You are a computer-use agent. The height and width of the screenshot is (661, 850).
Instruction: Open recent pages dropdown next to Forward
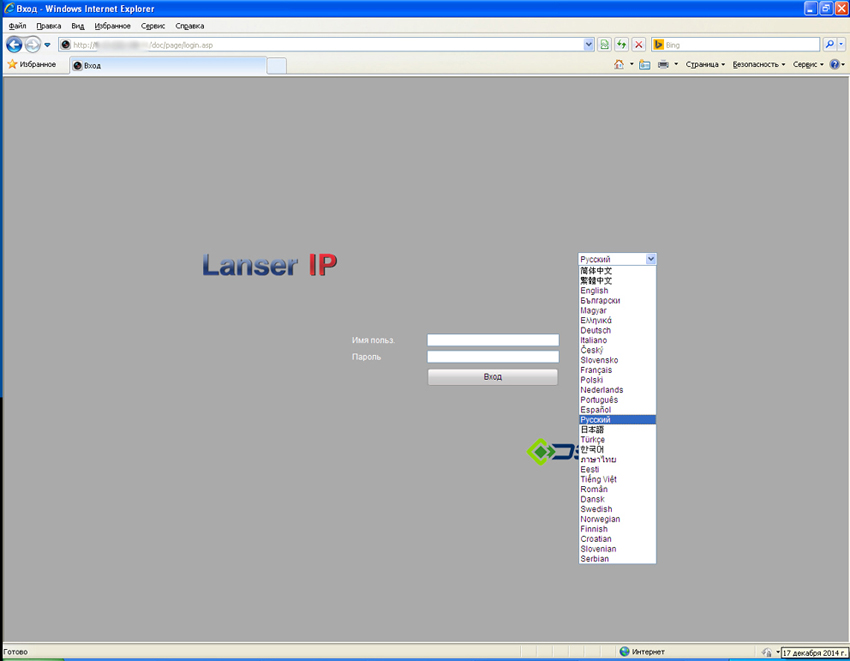pyautogui.click(x=47, y=45)
